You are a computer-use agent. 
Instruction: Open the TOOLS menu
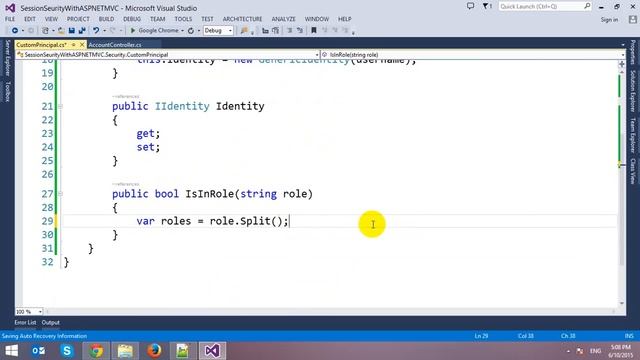(183, 19)
